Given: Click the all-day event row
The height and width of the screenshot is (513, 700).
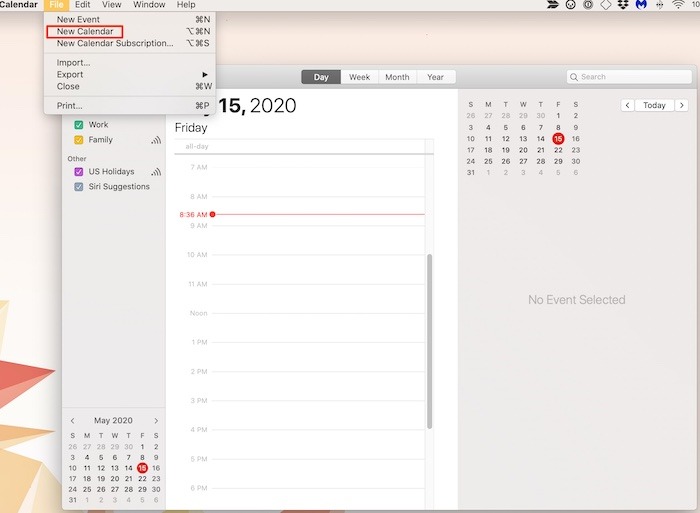Looking at the screenshot, I should pos(304,146).
